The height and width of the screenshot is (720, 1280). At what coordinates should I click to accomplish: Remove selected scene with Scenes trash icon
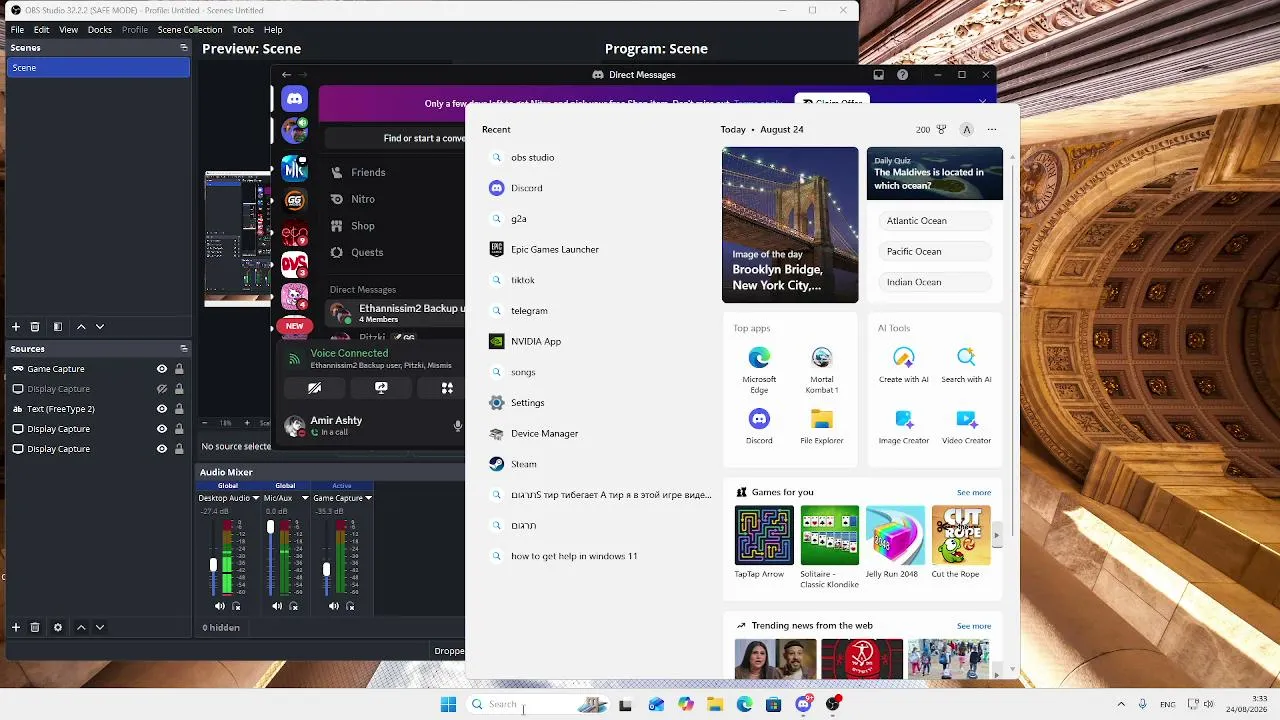[35, 327]
